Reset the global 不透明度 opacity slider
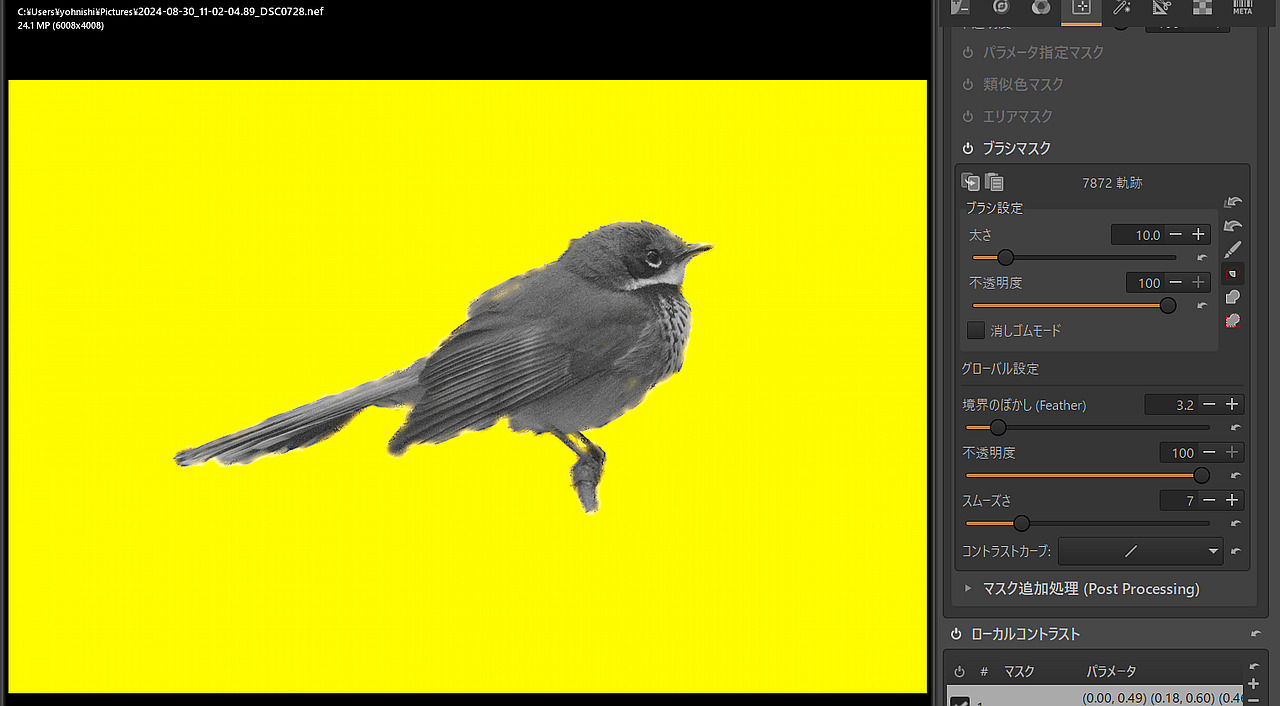Viewport: 1280px width, 706px height. click(1236, 475)
